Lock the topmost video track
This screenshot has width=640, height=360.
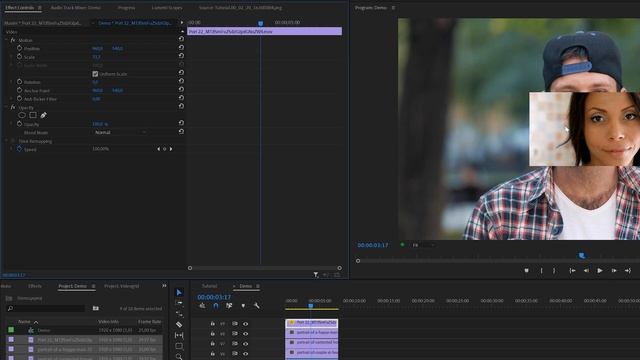point(213,324)
